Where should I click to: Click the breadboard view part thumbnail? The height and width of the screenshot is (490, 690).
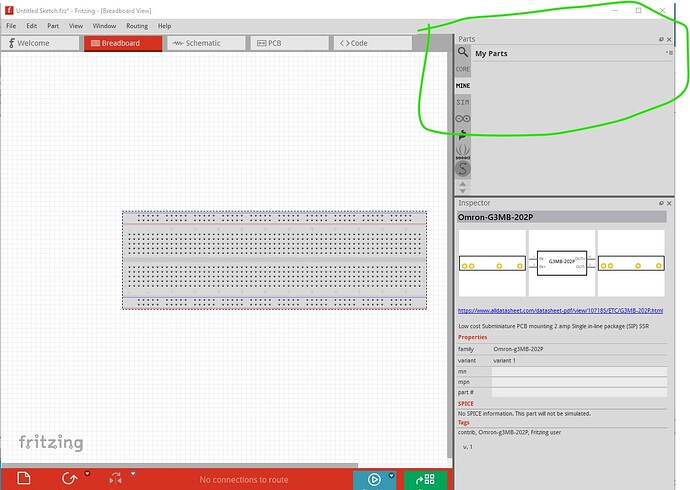coord(492,263)
